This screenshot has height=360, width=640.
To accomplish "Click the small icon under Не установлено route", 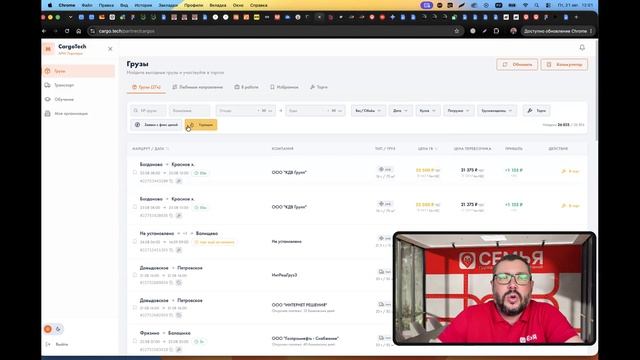I will click(179, 250).
